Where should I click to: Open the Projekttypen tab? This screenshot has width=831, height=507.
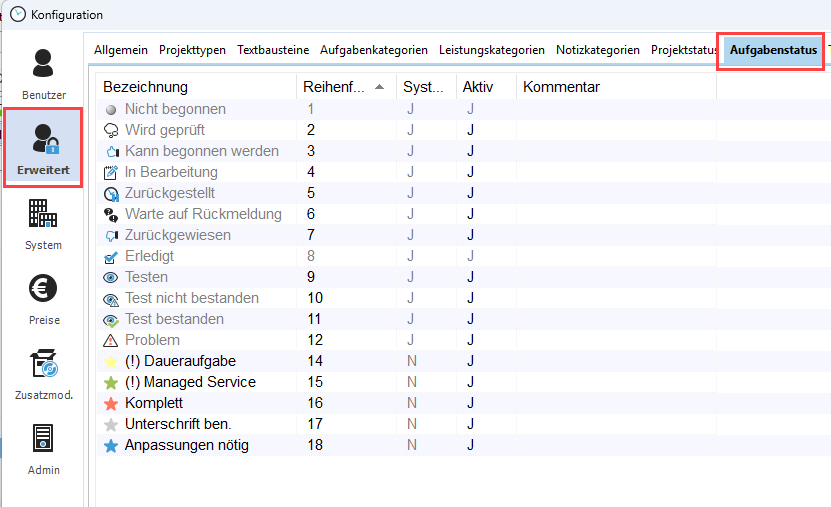point(192,50)
